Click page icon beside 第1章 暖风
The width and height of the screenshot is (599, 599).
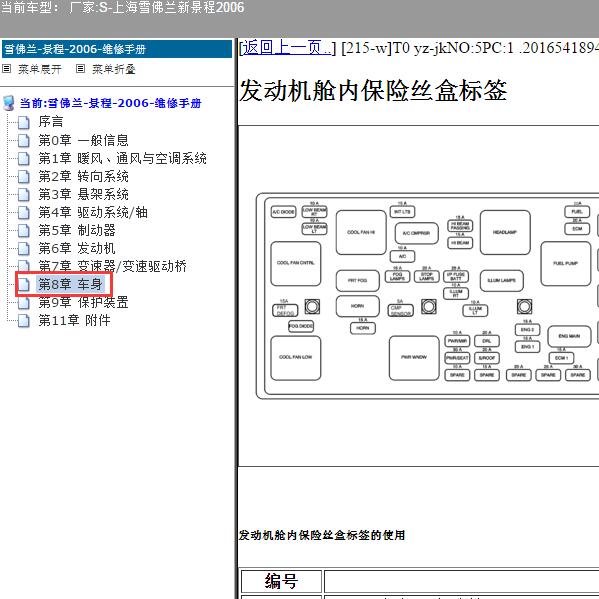coord(24,159)
